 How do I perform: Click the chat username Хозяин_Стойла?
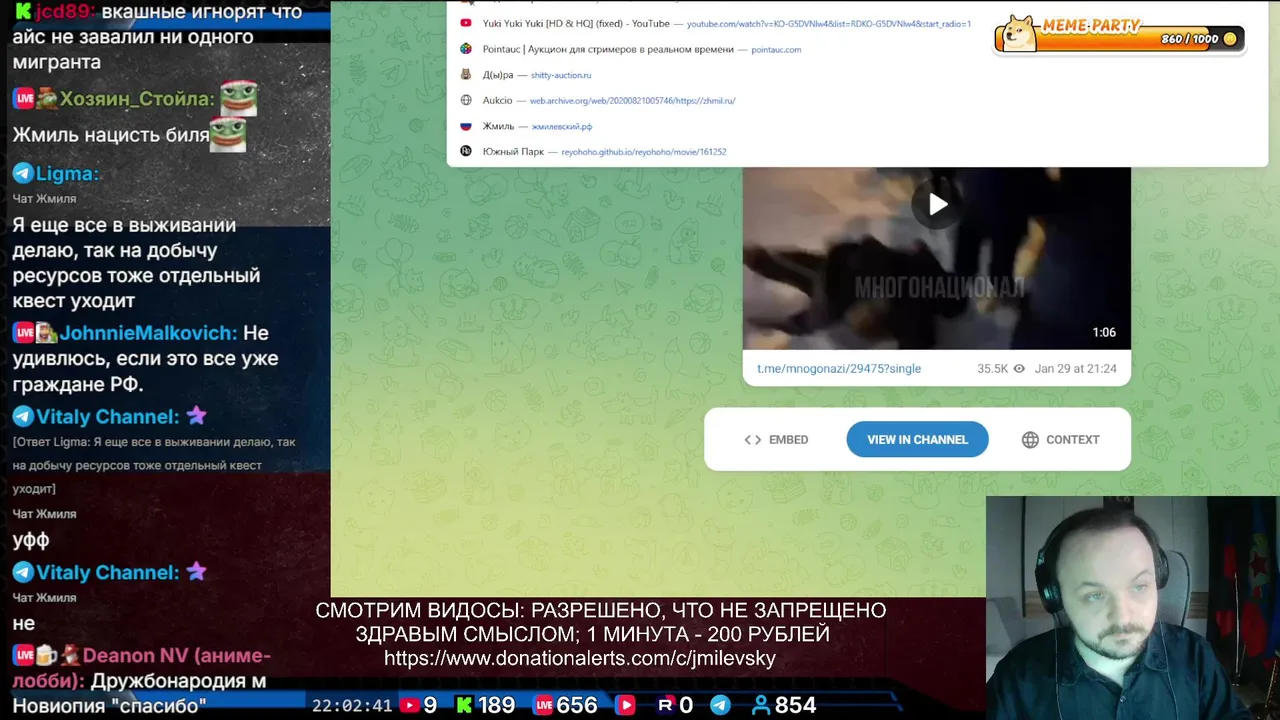click(x=137, y=99)
